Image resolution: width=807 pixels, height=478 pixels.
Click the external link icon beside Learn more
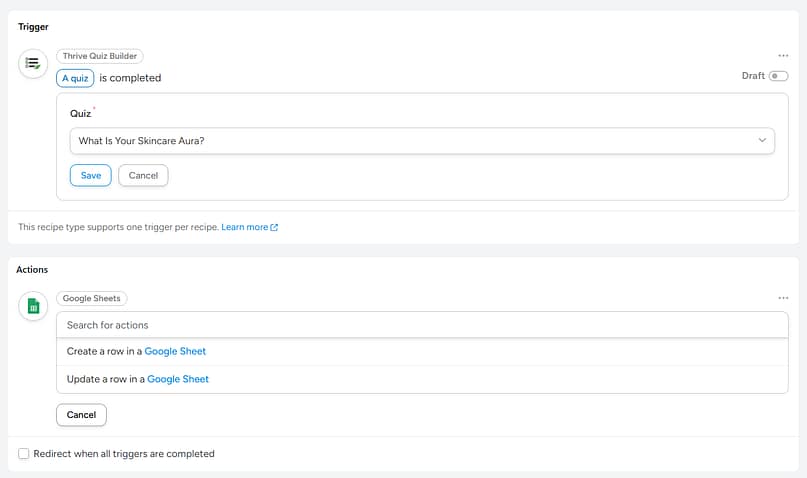coord(274,228)
